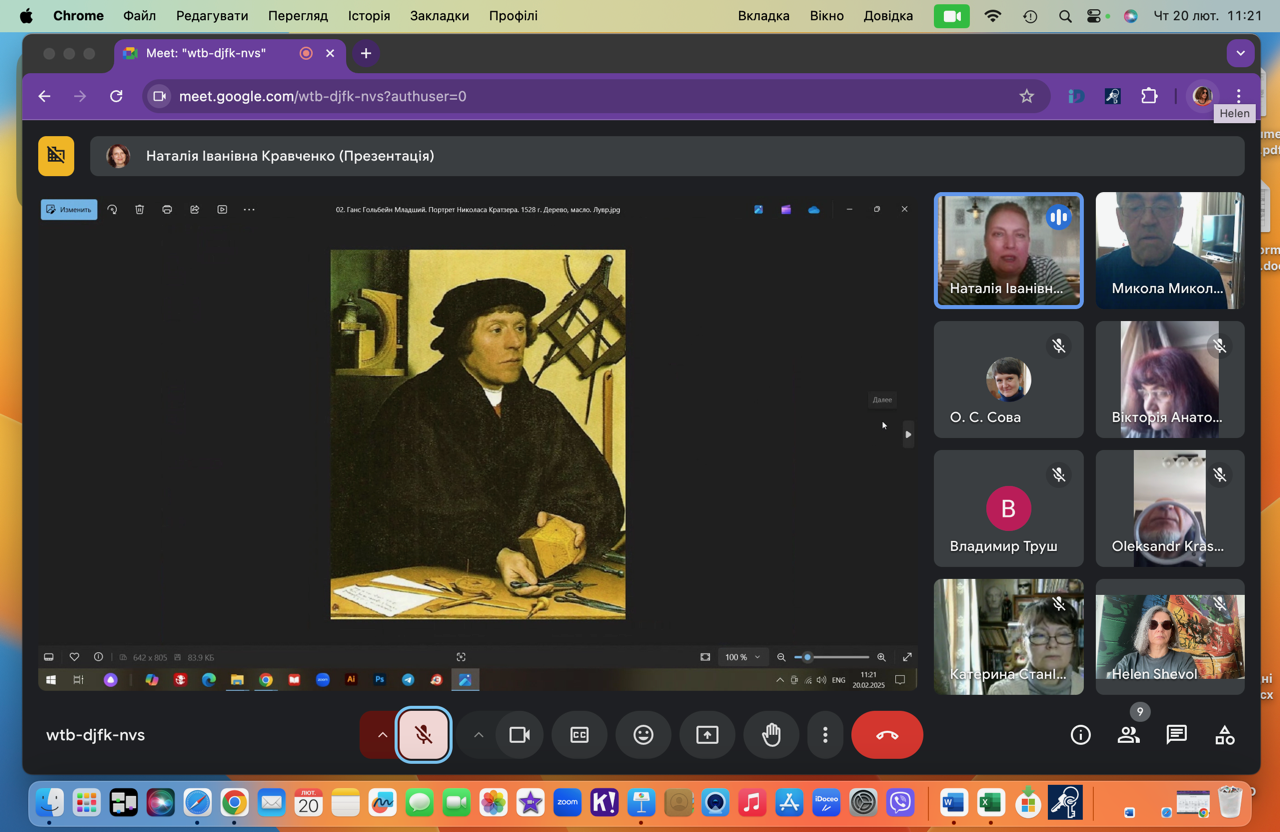The width and height of the screenshot is (1280, 832).
Task: Open the Довідка menu
Action: pyautogui.click(x=888, y=16)
